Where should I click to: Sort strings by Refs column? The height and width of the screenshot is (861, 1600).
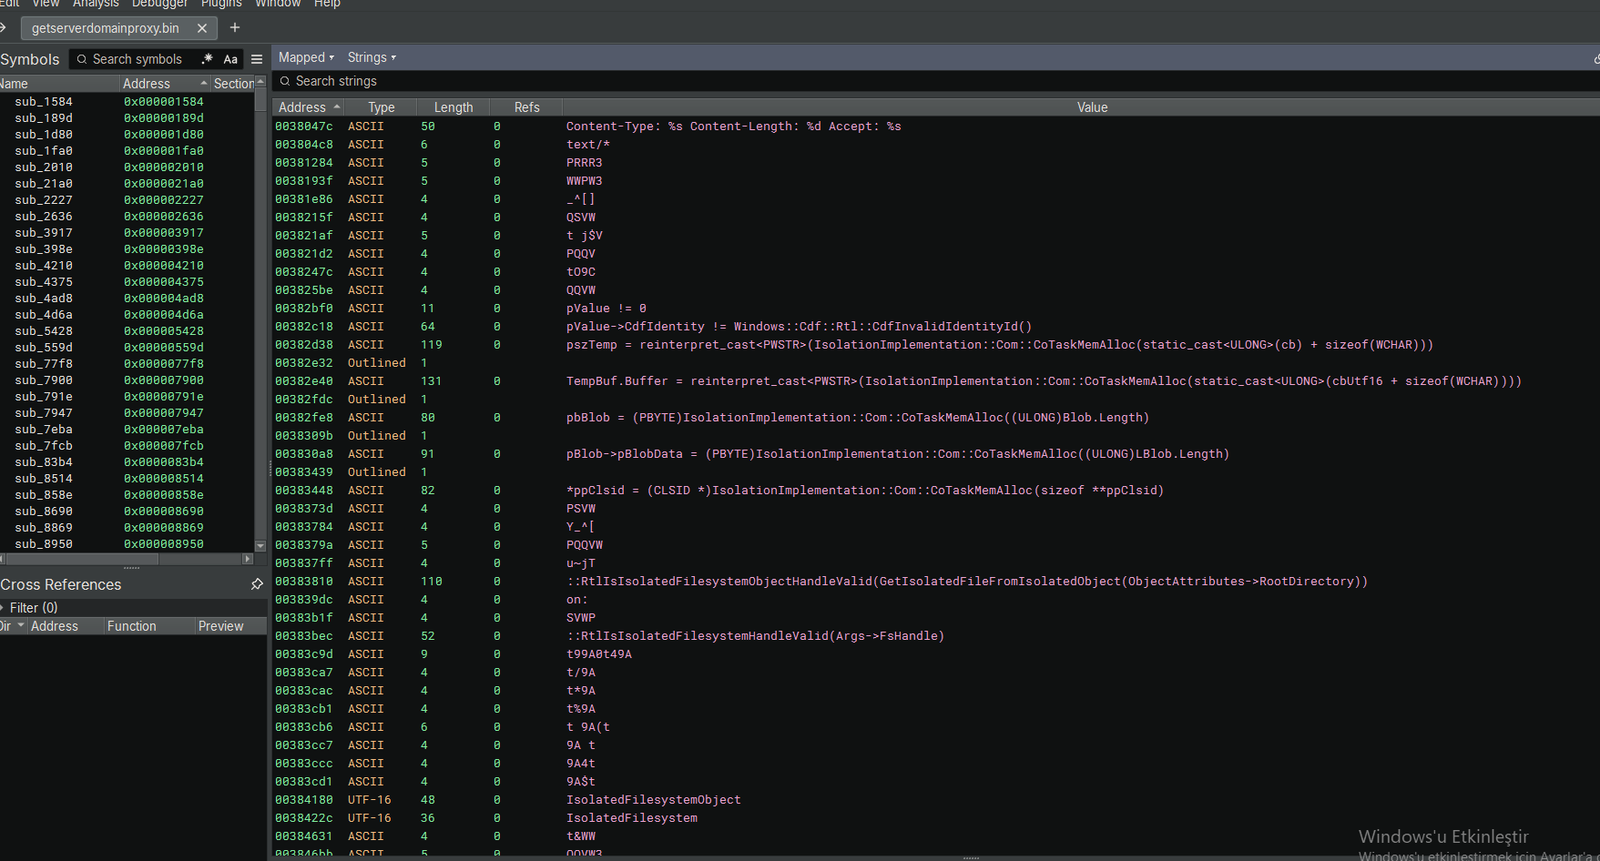point(527,107)
